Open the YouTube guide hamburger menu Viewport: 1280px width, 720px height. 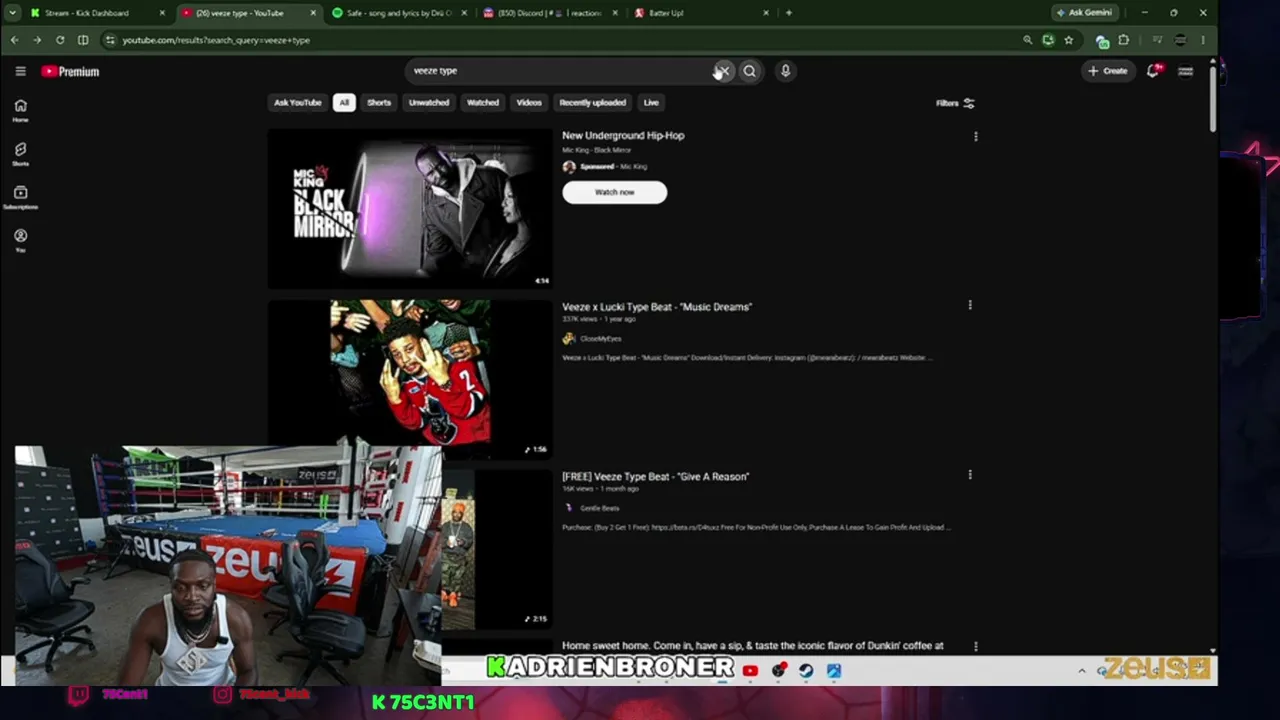point(20,71)
